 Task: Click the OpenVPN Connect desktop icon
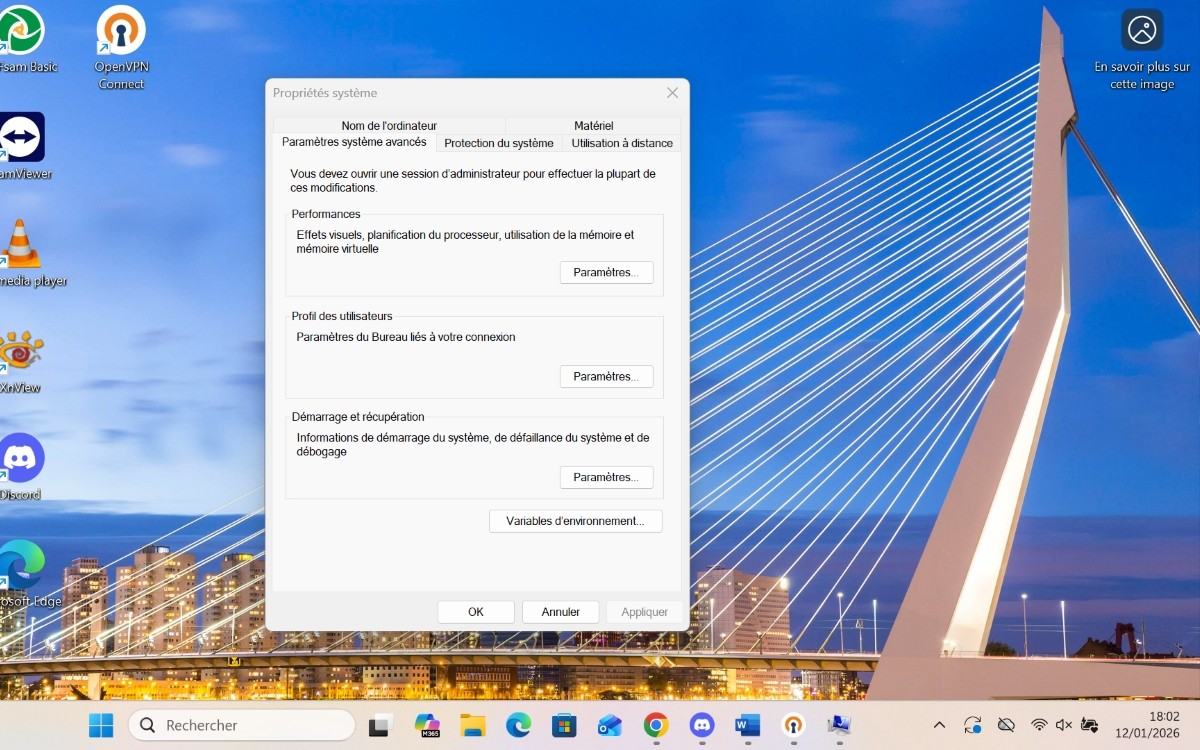coord(121,32)
